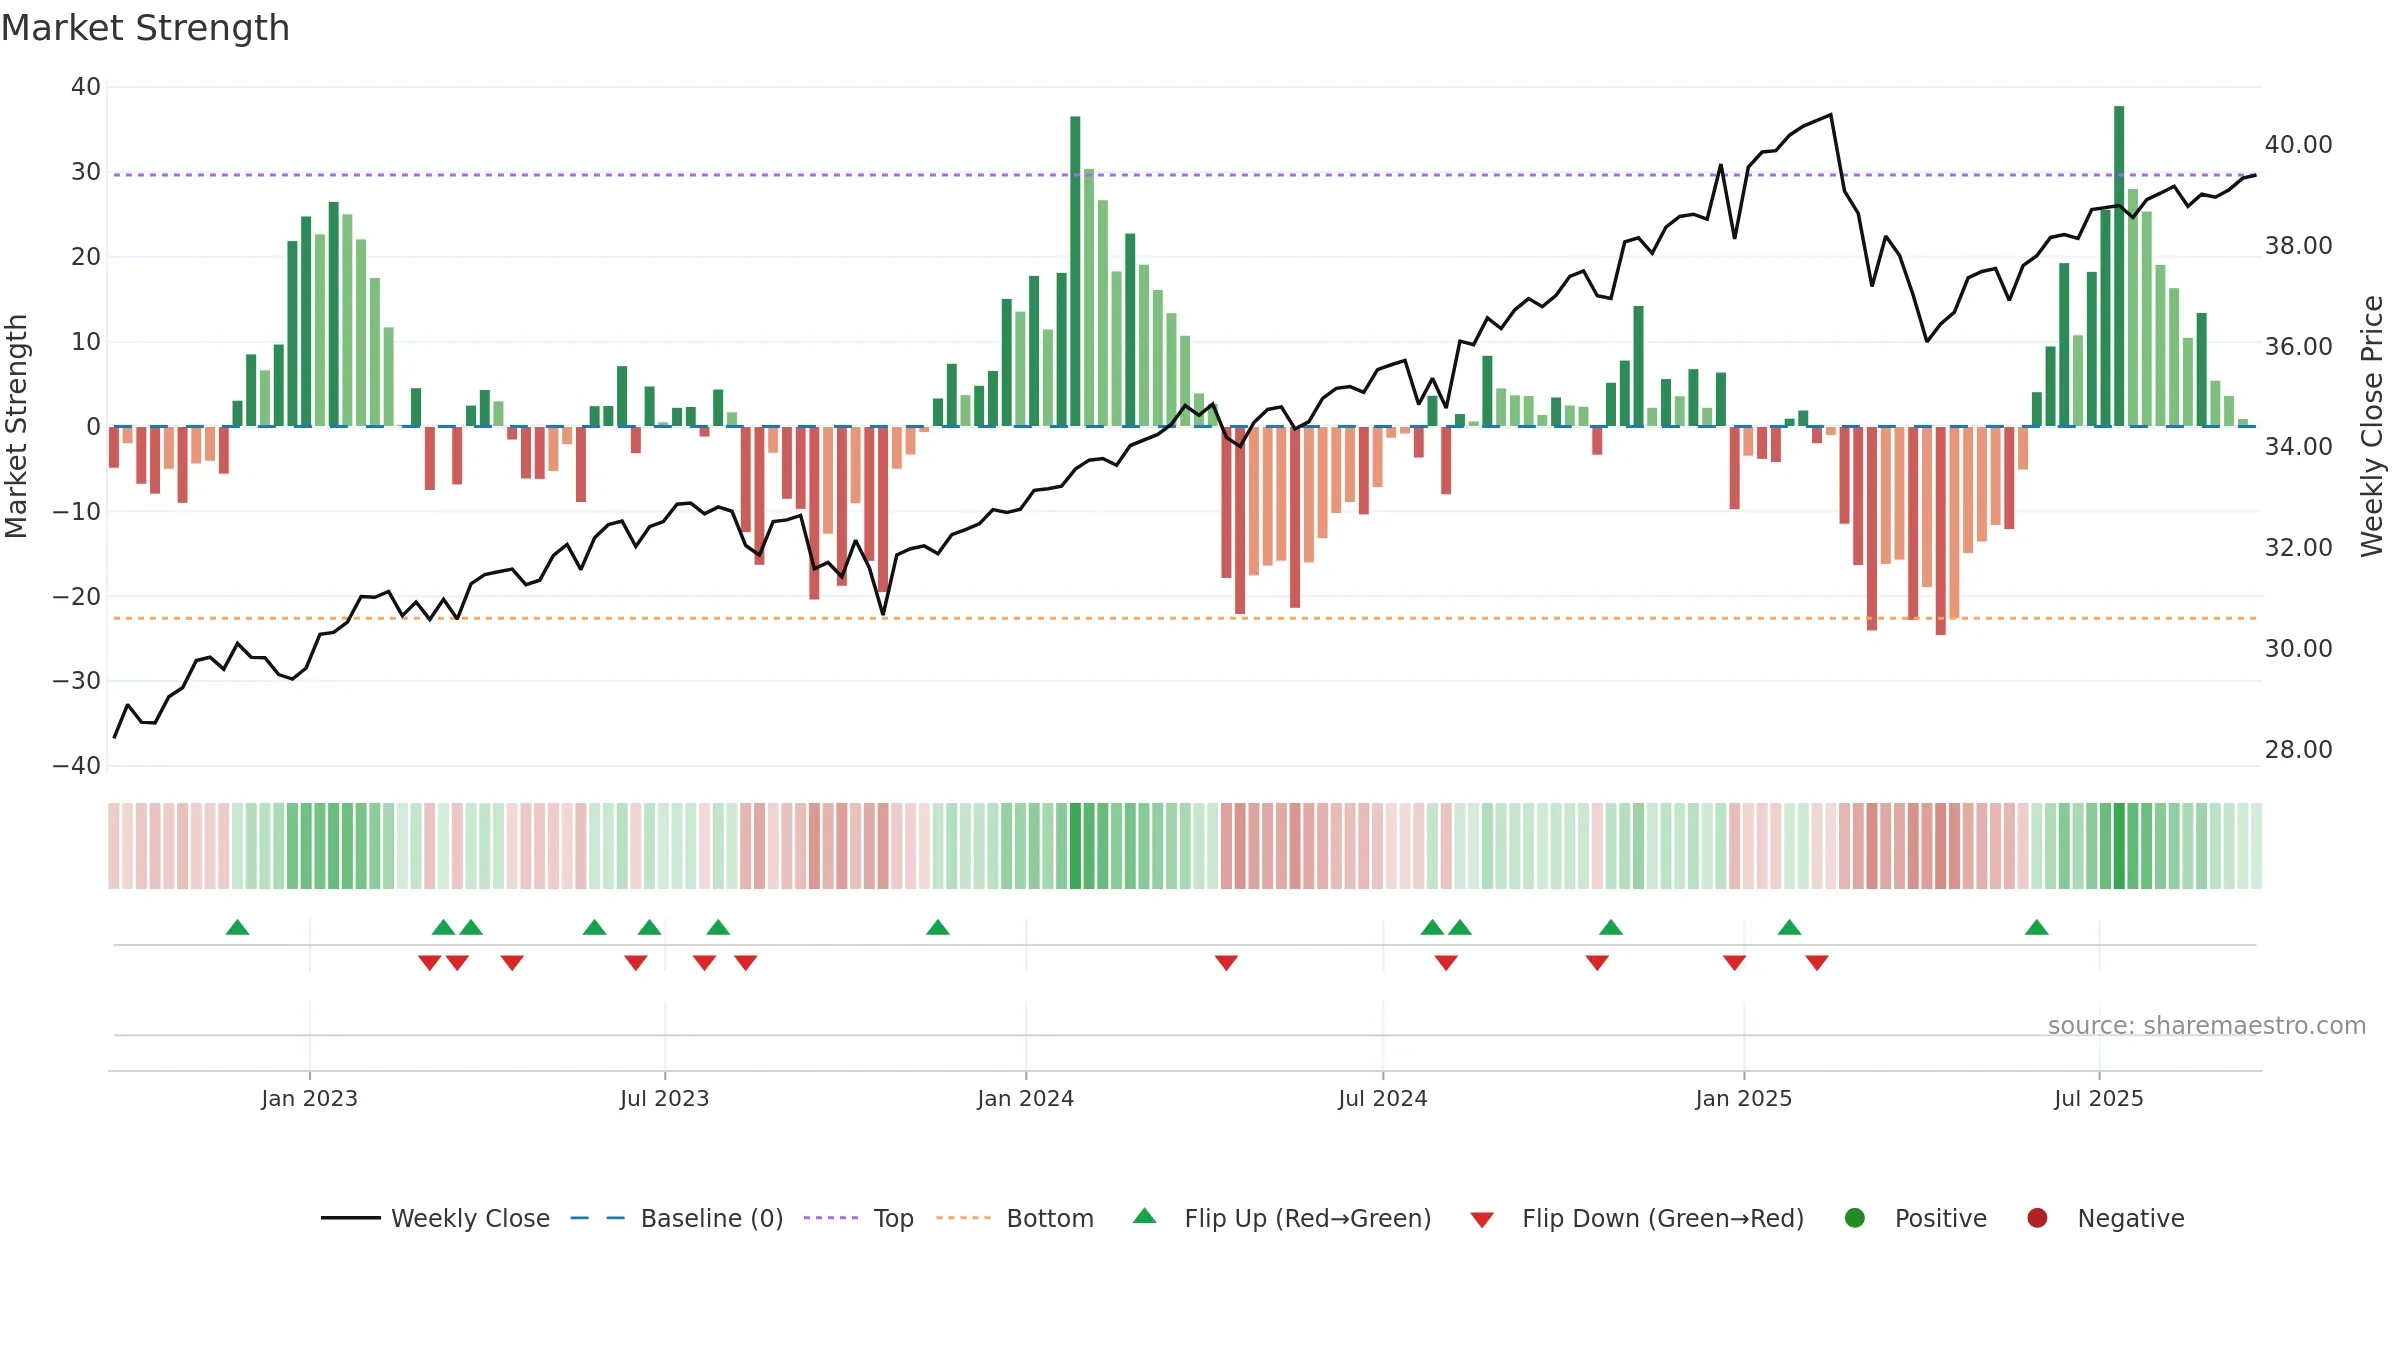The height and width of the screenshot is (1350, 2400).
Task: Click the Flip Up (Red→Green) legend label
Action: point(1308,1218)
